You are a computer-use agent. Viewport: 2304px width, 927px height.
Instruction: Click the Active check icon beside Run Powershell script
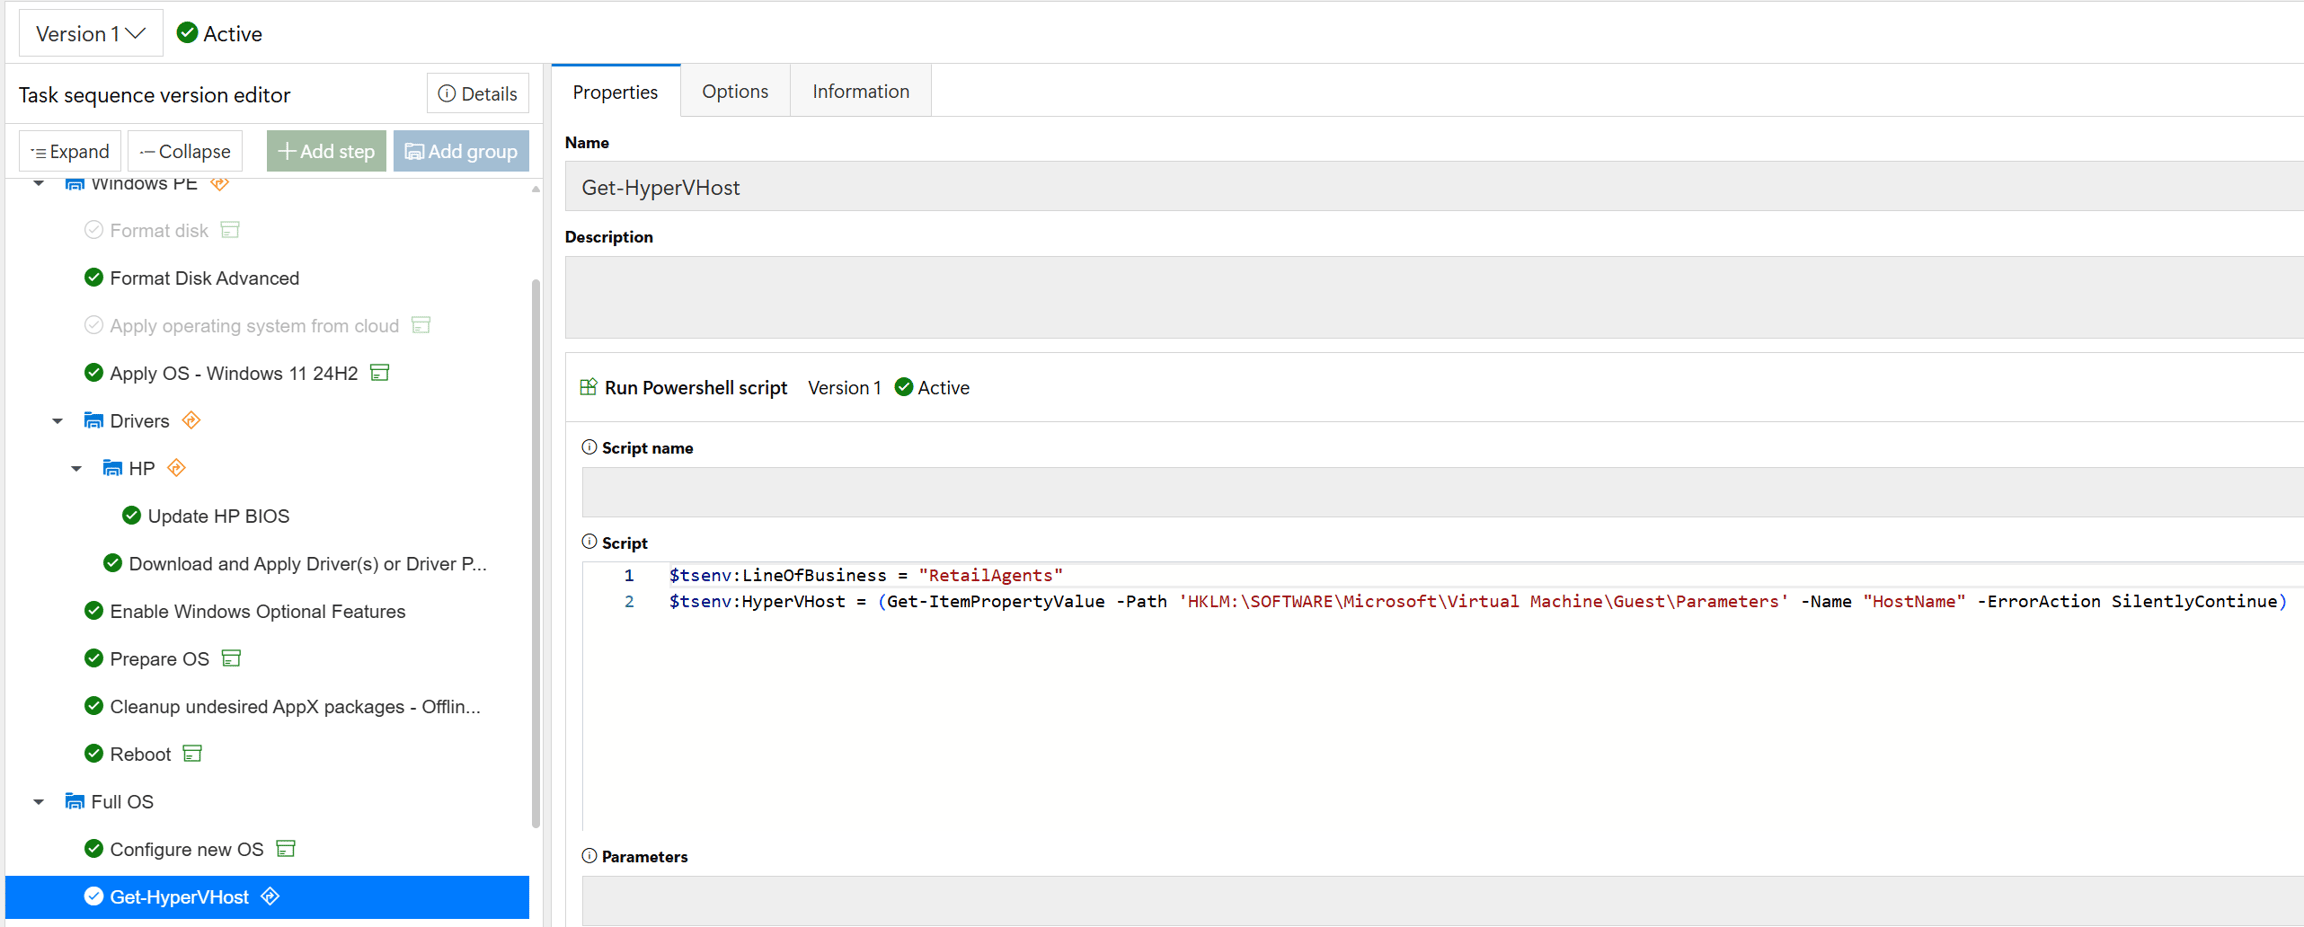point(904,387)
